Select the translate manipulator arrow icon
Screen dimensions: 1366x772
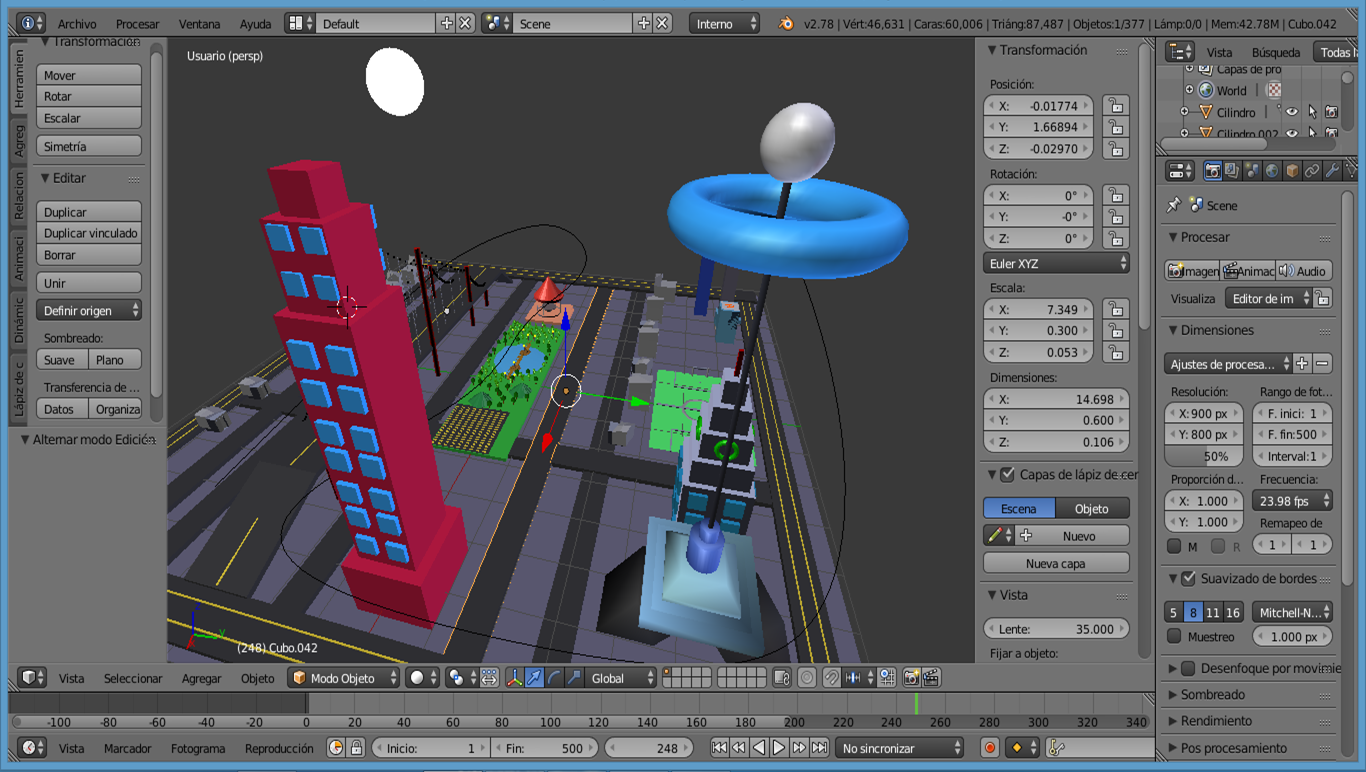(535, 678)
